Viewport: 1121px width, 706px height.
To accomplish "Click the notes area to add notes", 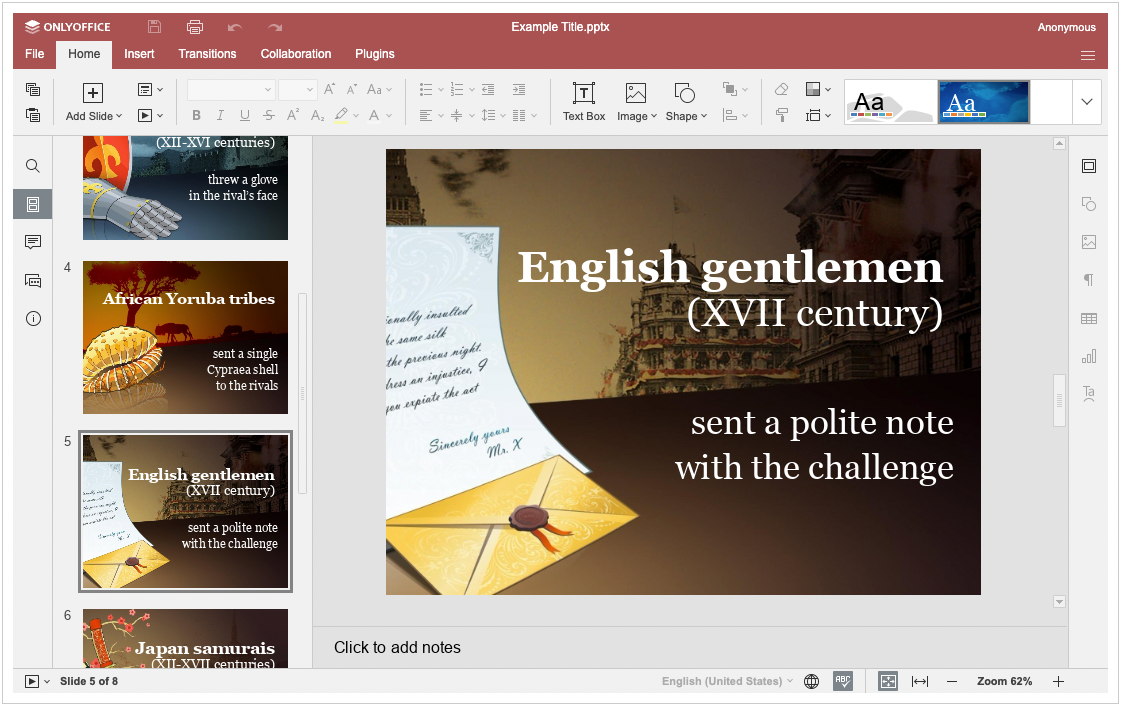I will 690,647.
